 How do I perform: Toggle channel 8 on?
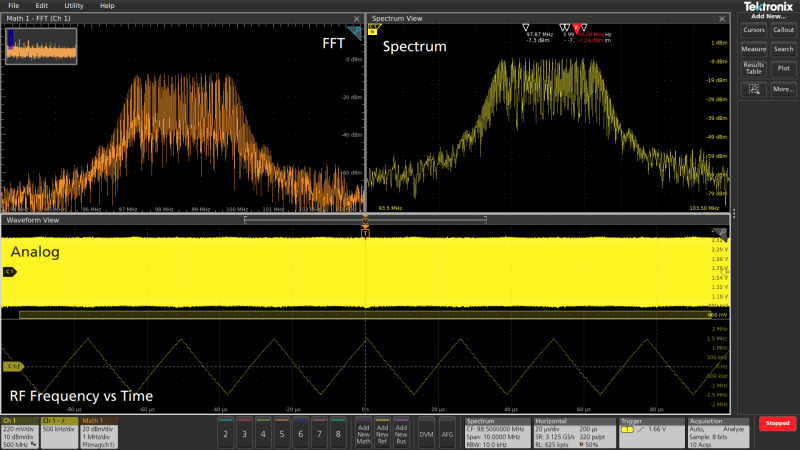coord(338,433)
